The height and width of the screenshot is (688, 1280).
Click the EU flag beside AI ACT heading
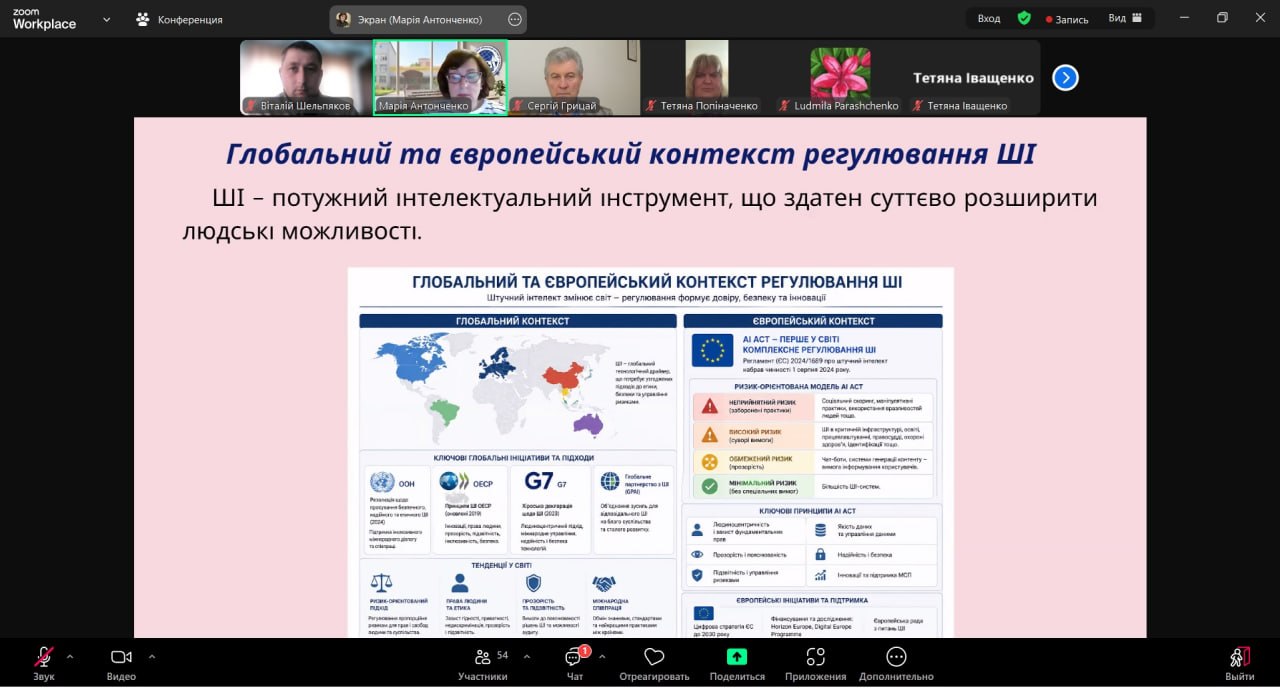tap(713, 349)
